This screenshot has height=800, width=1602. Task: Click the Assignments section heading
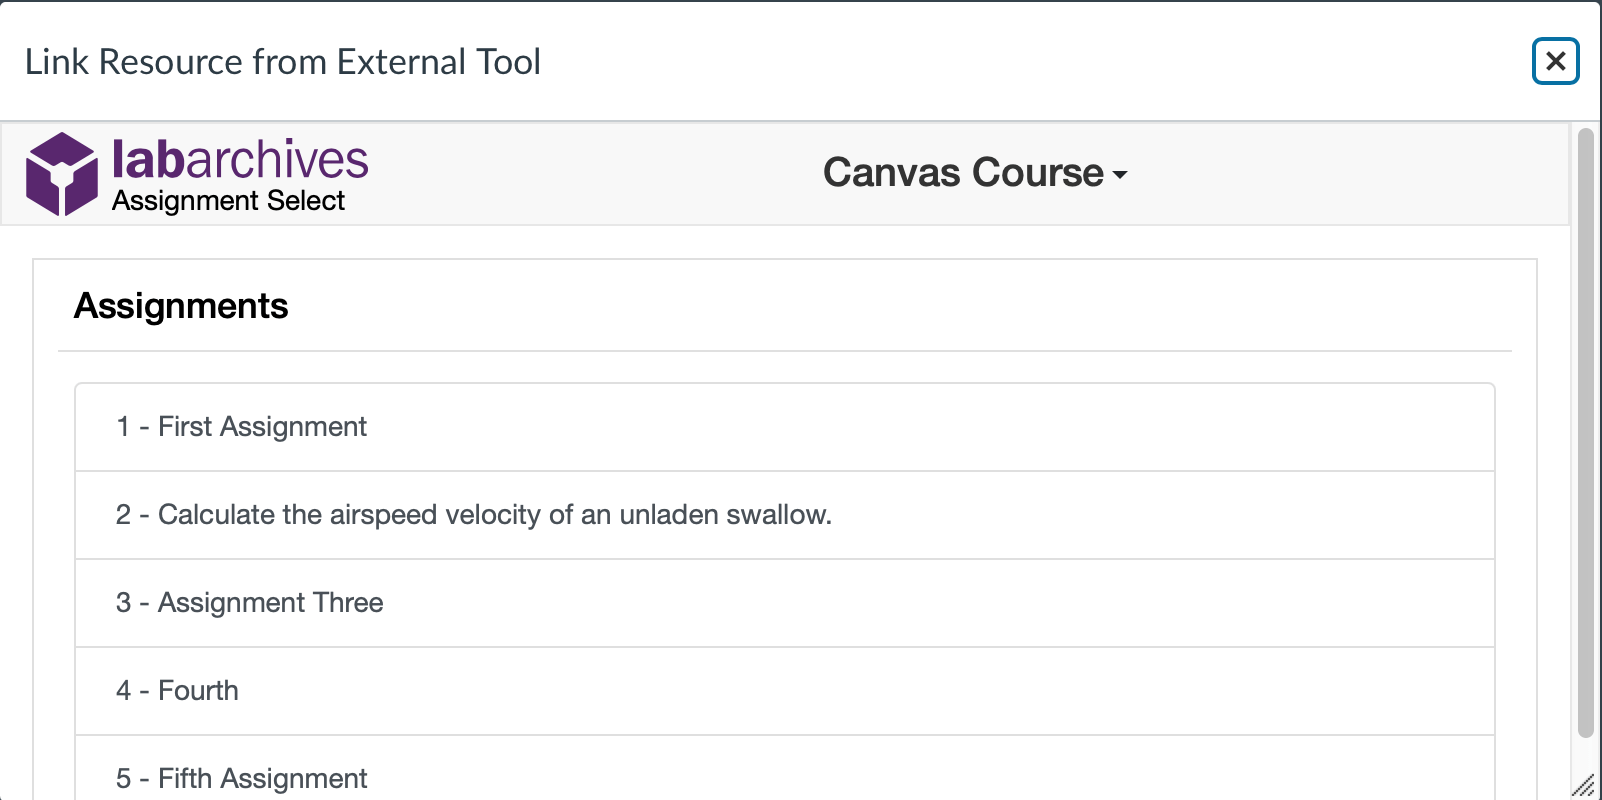[180, 307]
